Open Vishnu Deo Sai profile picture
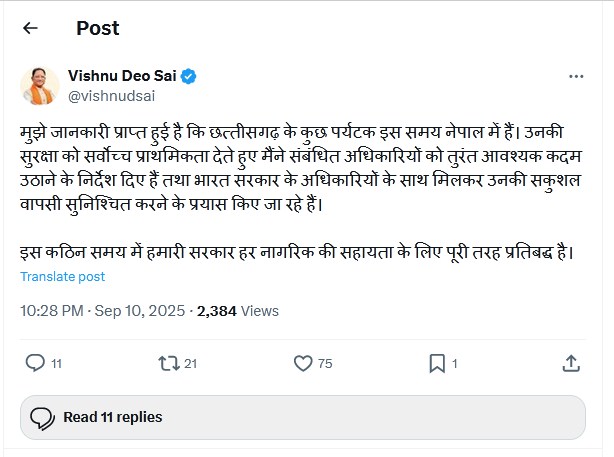 click(39, 85)
